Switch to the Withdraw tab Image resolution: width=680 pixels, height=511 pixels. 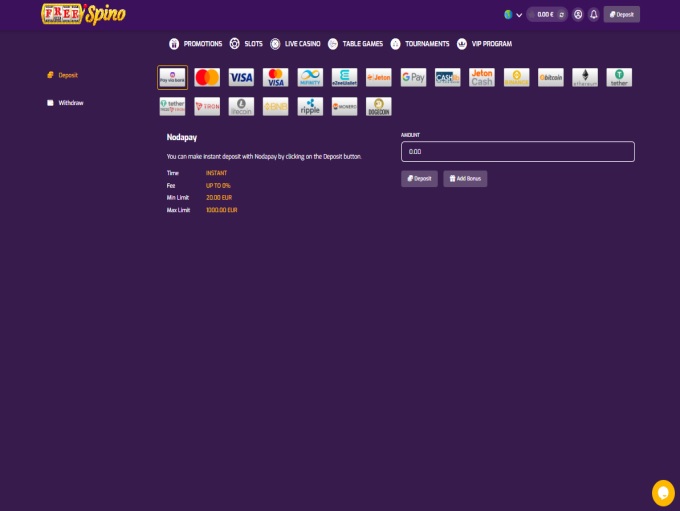(70, 103)
